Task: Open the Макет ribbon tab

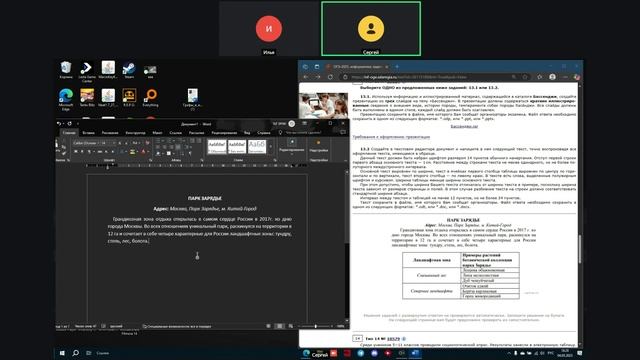Action: pyautogui.click(x=157, y=133)
